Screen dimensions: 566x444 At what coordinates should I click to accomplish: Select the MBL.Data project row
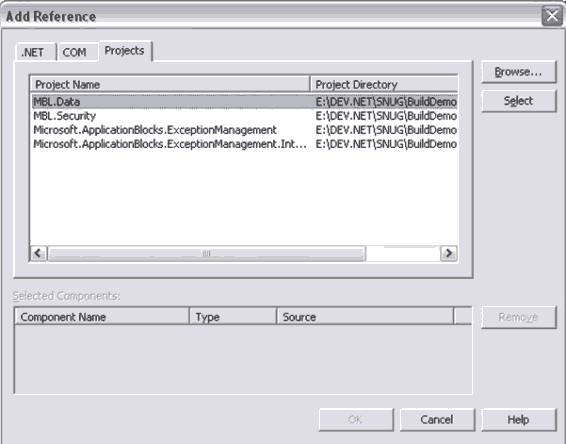point(244,102)
